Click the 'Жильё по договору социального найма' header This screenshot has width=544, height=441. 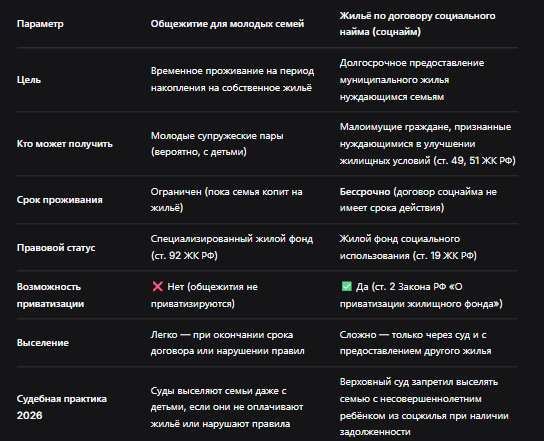click(417, 24)
